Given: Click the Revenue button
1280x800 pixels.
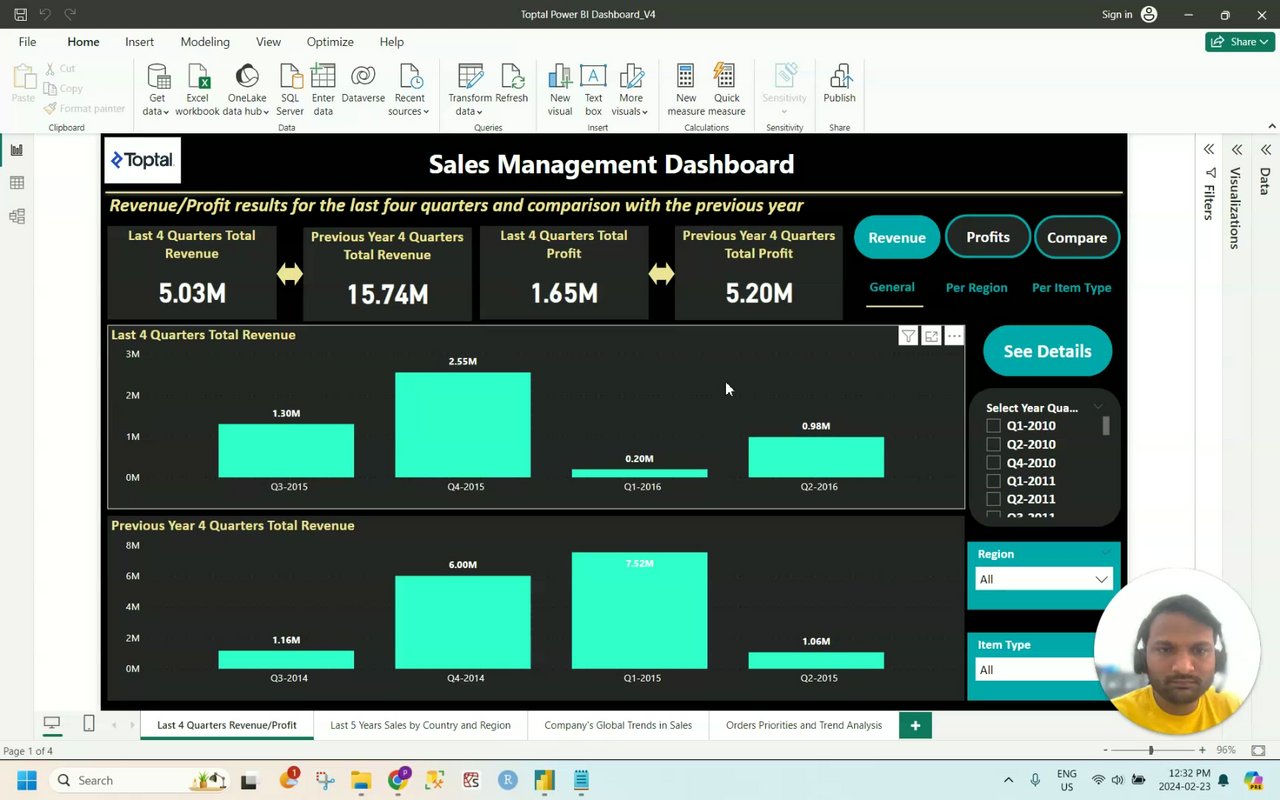Looking at the screenshot, I should click(x=897, y=238).
